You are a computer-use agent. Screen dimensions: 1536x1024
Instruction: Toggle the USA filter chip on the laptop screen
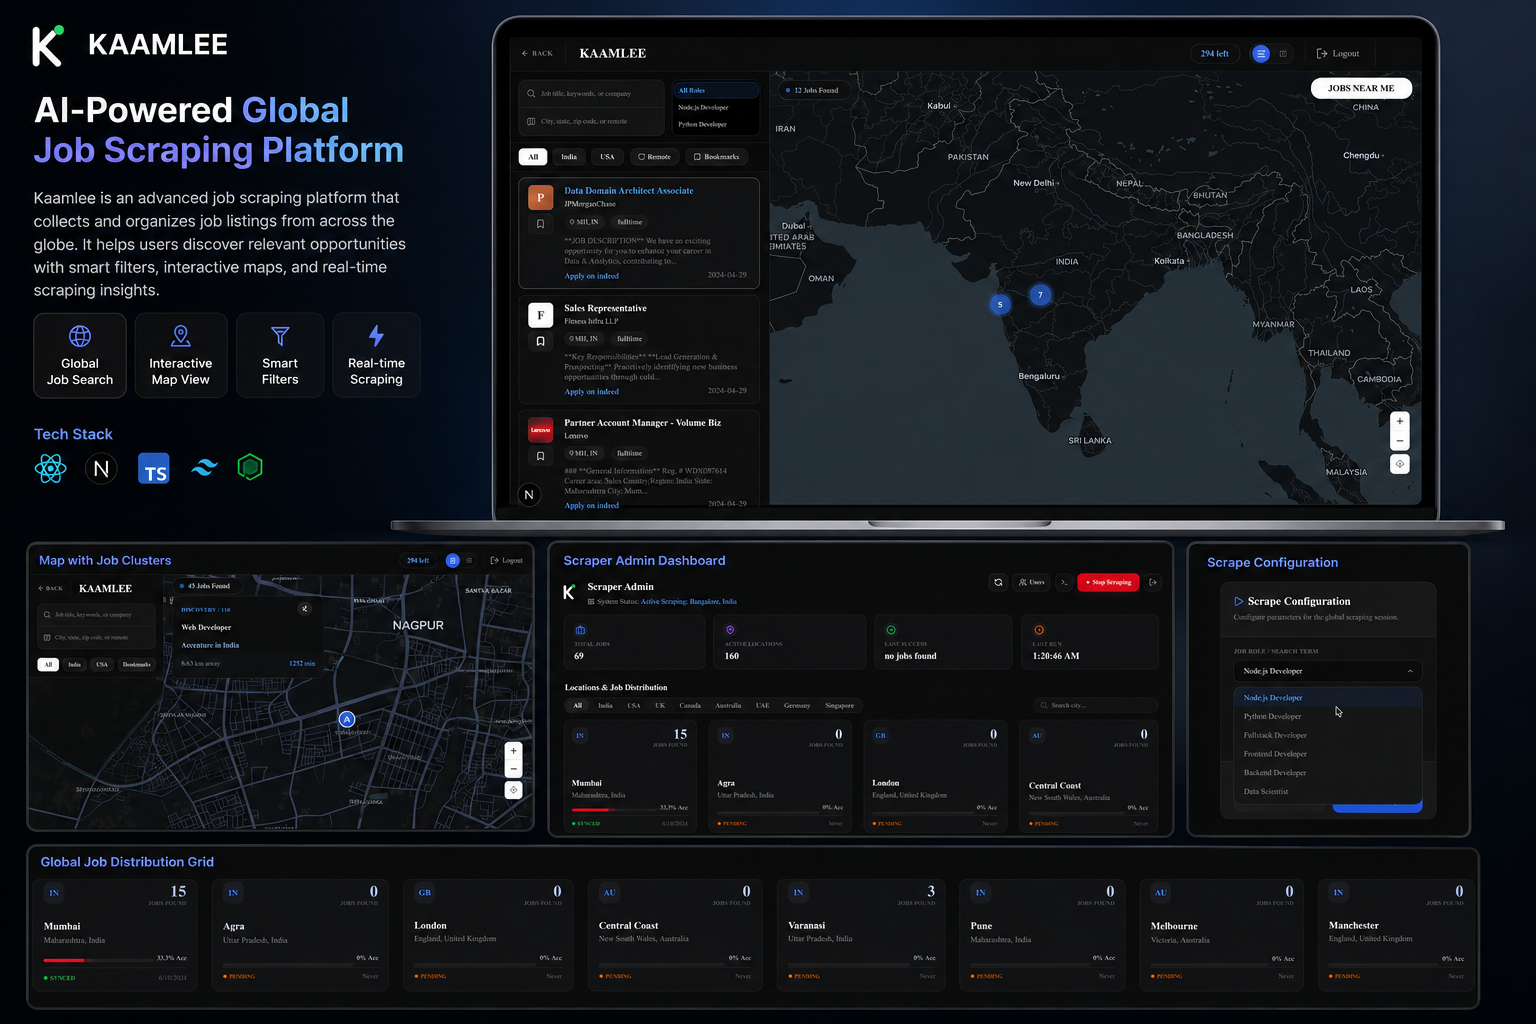607,157
